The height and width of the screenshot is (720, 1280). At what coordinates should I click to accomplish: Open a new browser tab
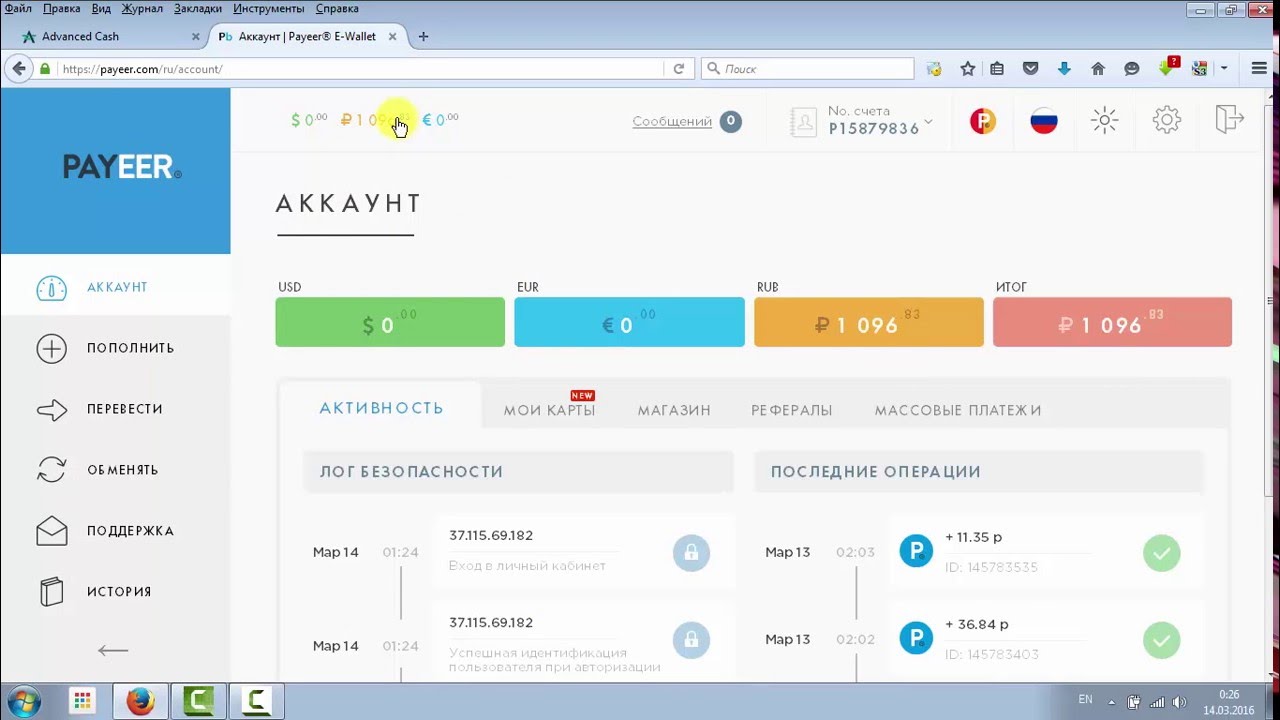pyautogui.click(x=423, y=36)
